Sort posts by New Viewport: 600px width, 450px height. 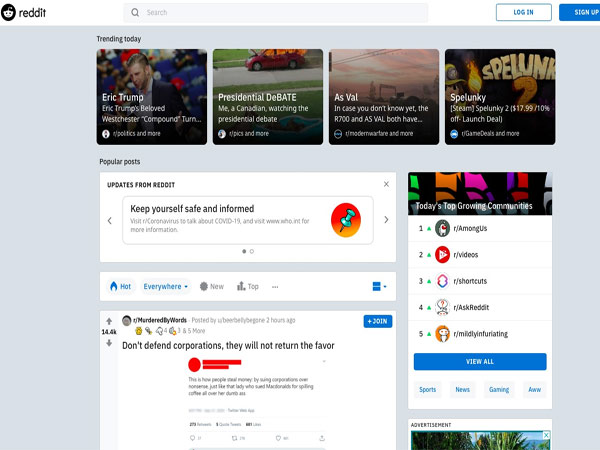pos(211,286)
